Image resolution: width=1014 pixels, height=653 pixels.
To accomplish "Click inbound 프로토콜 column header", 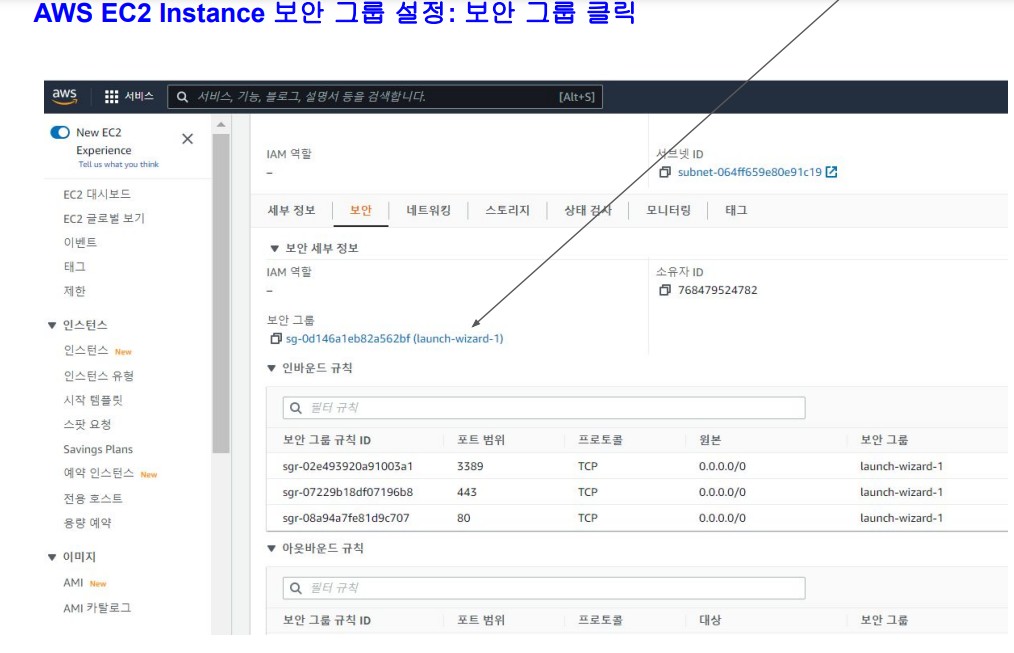I will pos(600,440).
